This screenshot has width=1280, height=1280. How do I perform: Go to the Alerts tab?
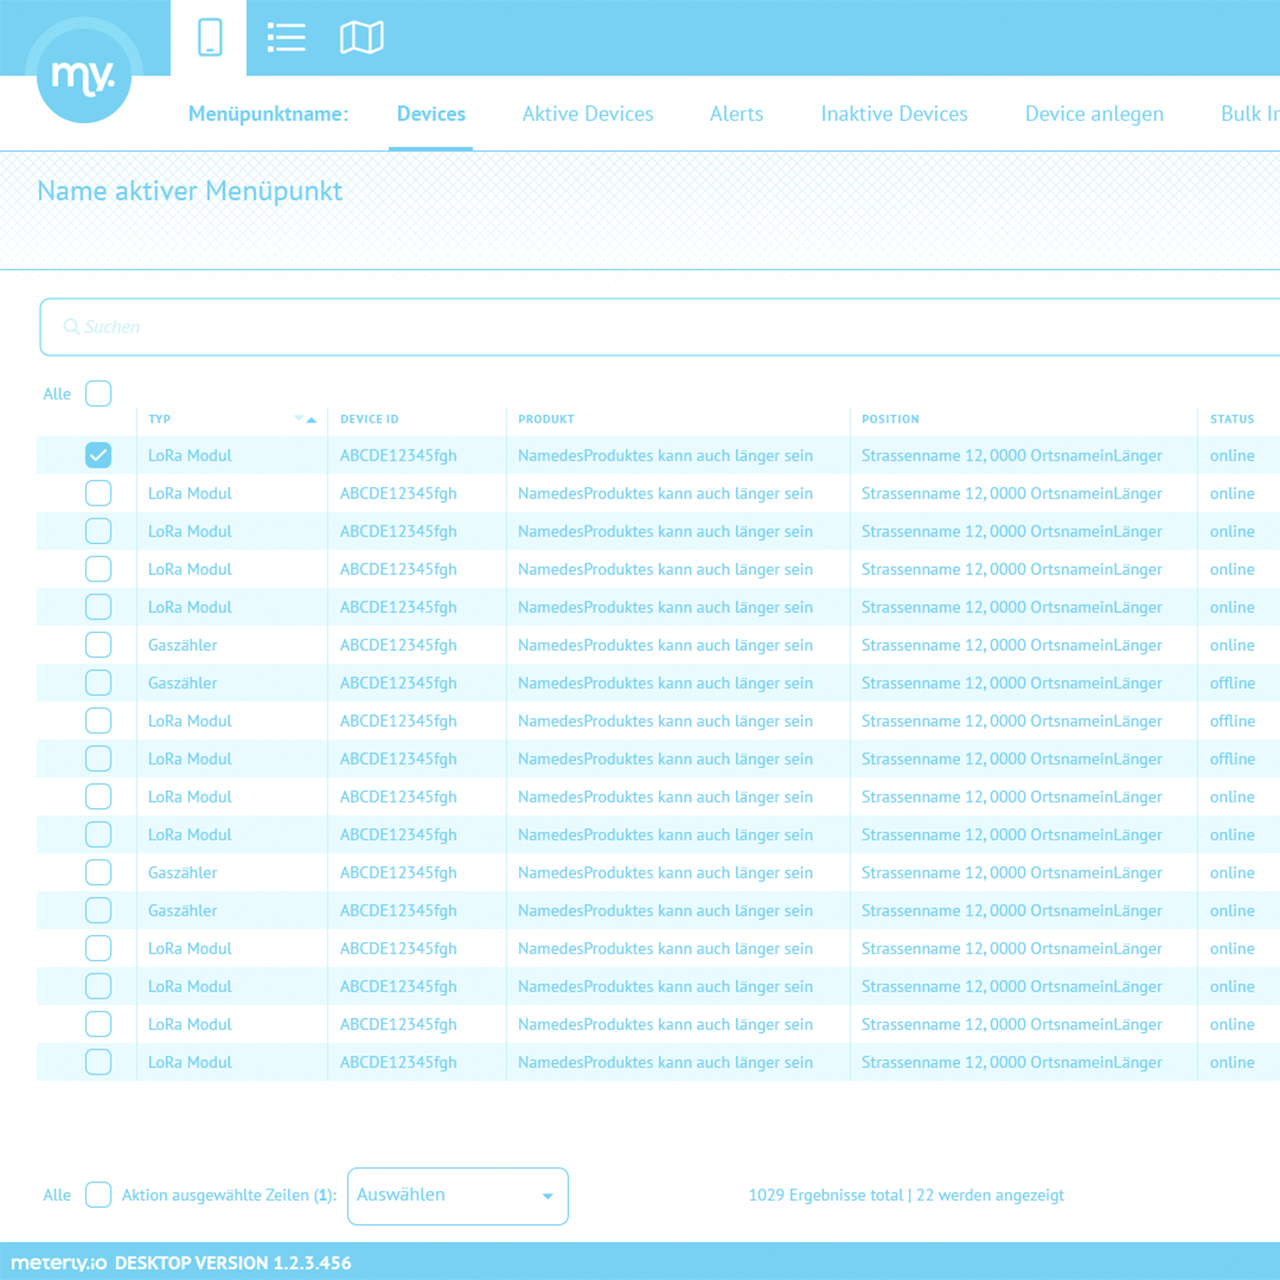click(736, 114)
